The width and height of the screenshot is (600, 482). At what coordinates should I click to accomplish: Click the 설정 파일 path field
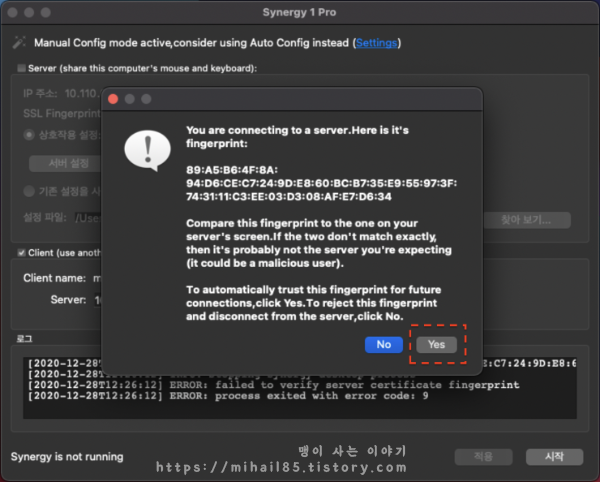(x=88, y=218)
